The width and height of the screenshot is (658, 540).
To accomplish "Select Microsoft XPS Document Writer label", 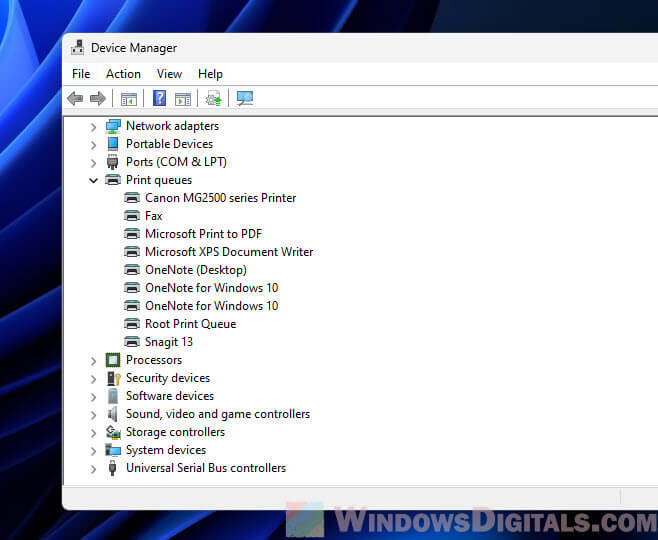I will [x=229, y=252].
